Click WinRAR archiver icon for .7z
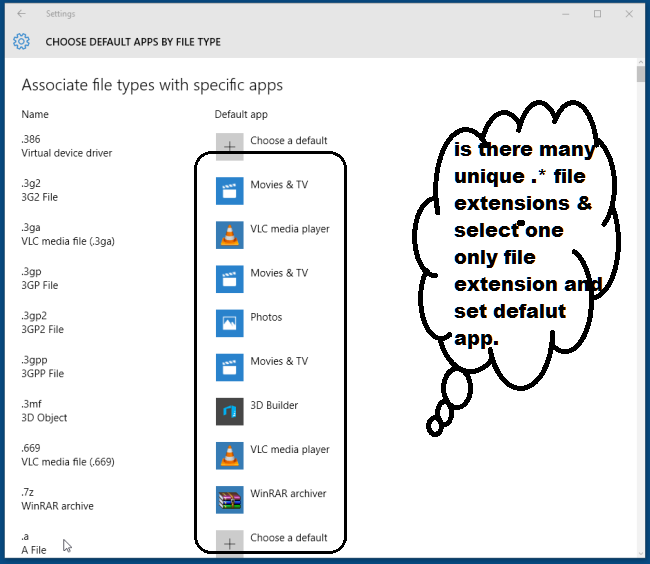 click(230, 500)
